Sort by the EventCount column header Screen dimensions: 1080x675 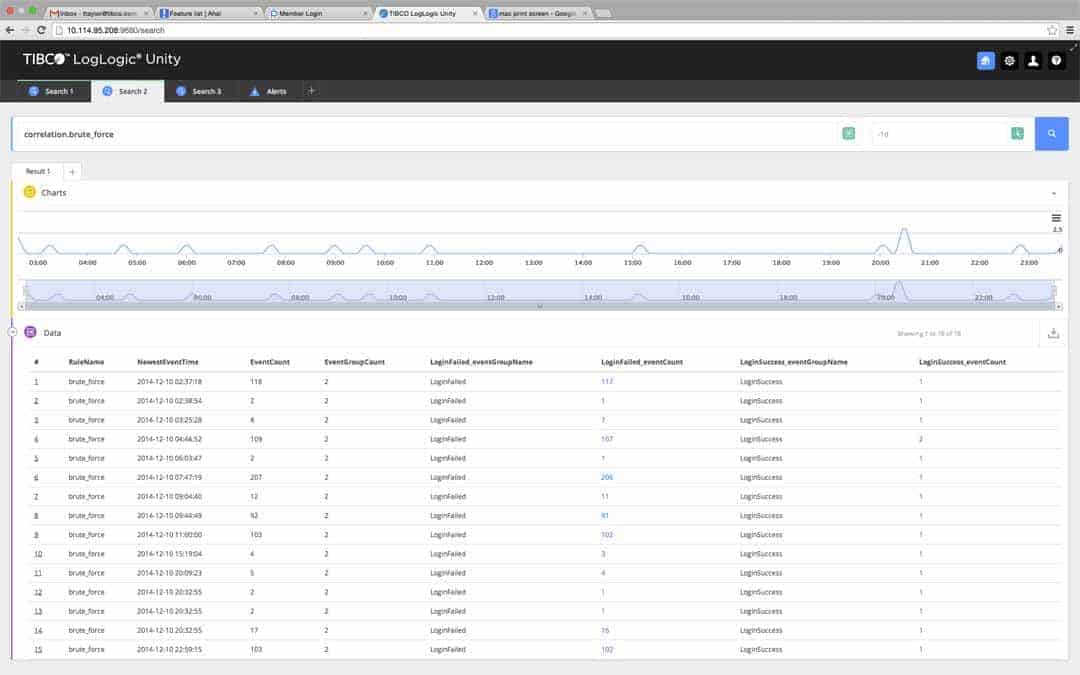[x=270, y=362]
